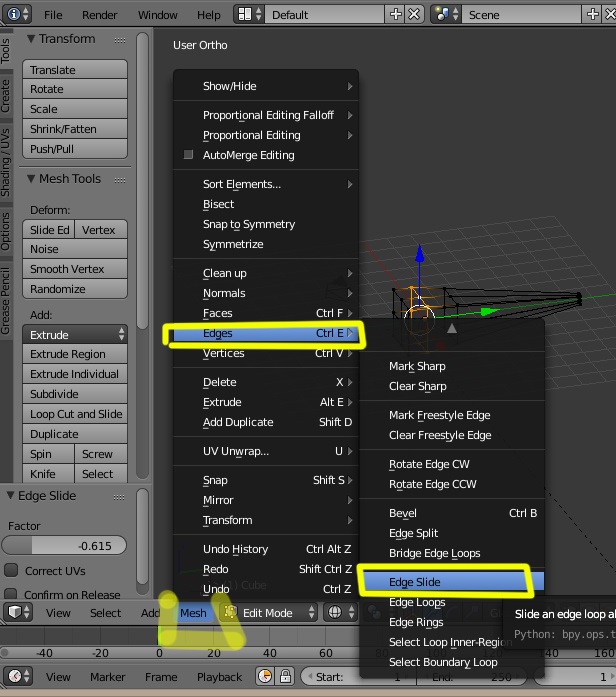Click the 3D View editor type icon

tap(18, 612)
